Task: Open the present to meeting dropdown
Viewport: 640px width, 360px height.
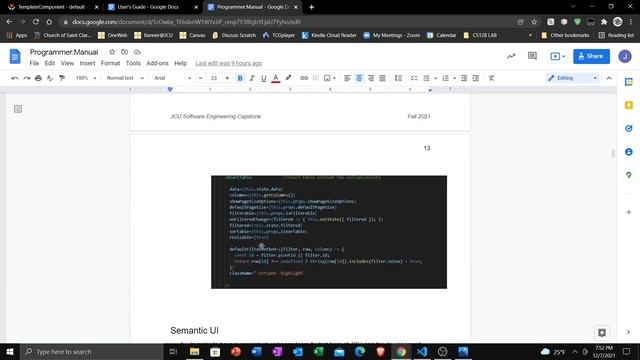Action: (x=558, y=56)
